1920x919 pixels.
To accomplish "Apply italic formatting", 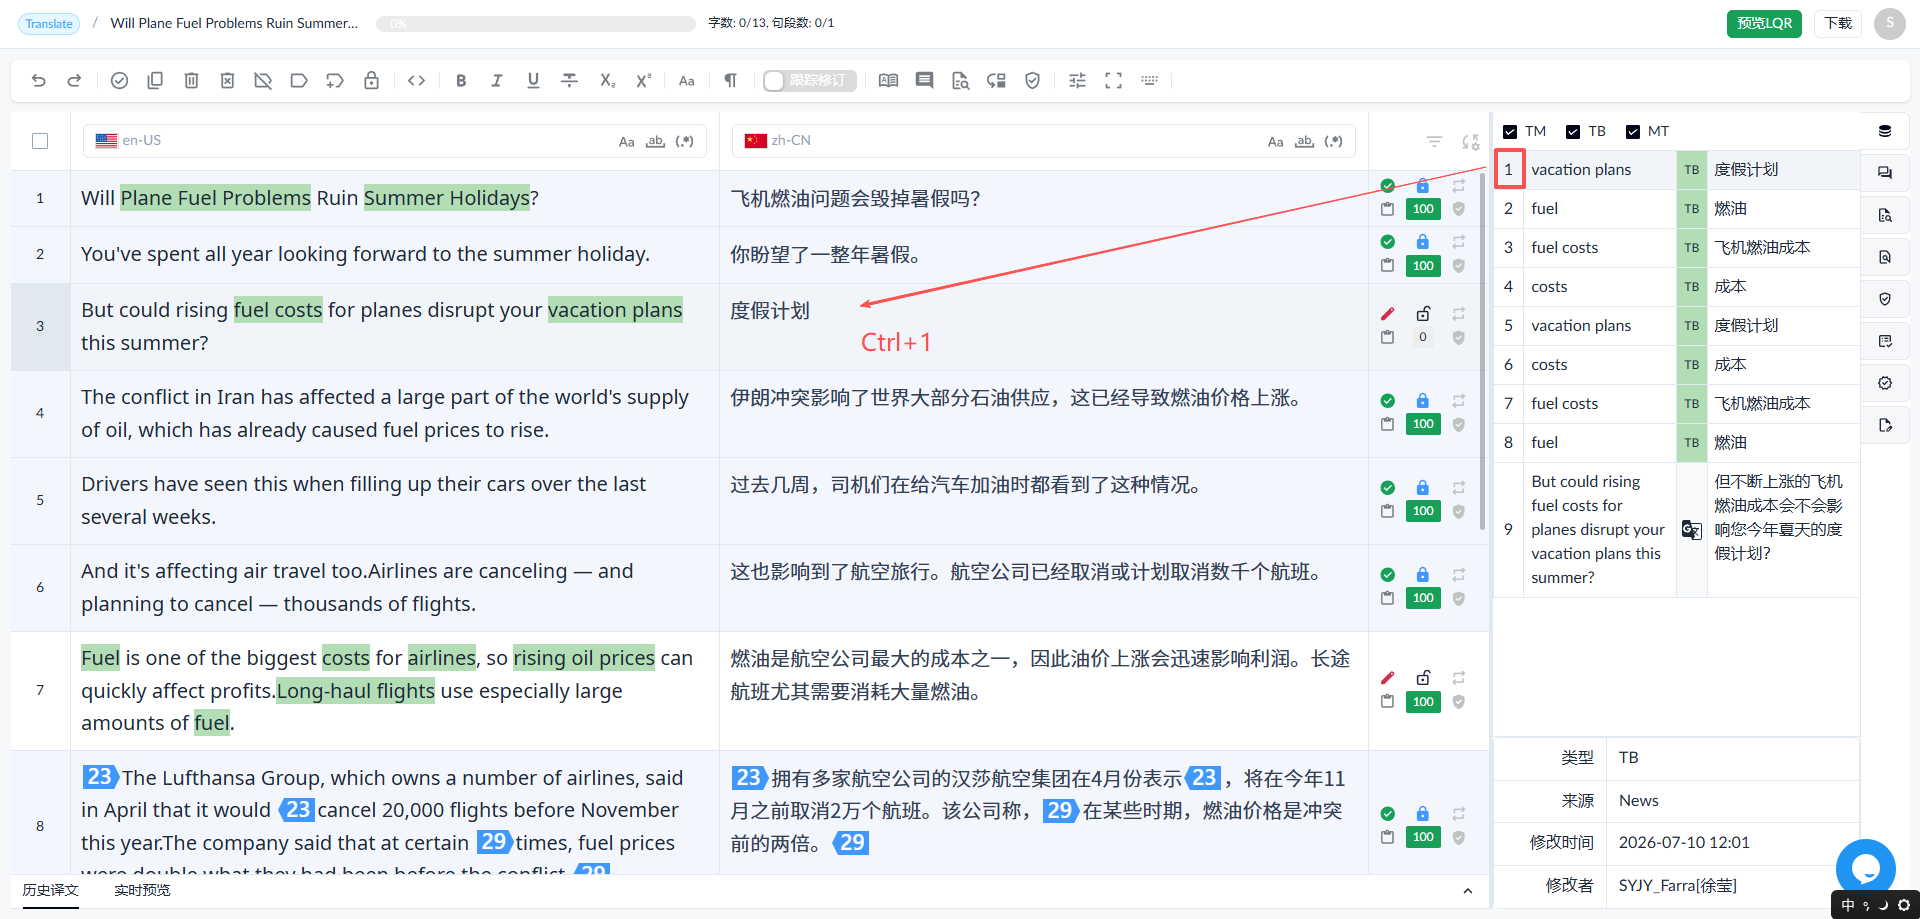I will pos(497,81).
